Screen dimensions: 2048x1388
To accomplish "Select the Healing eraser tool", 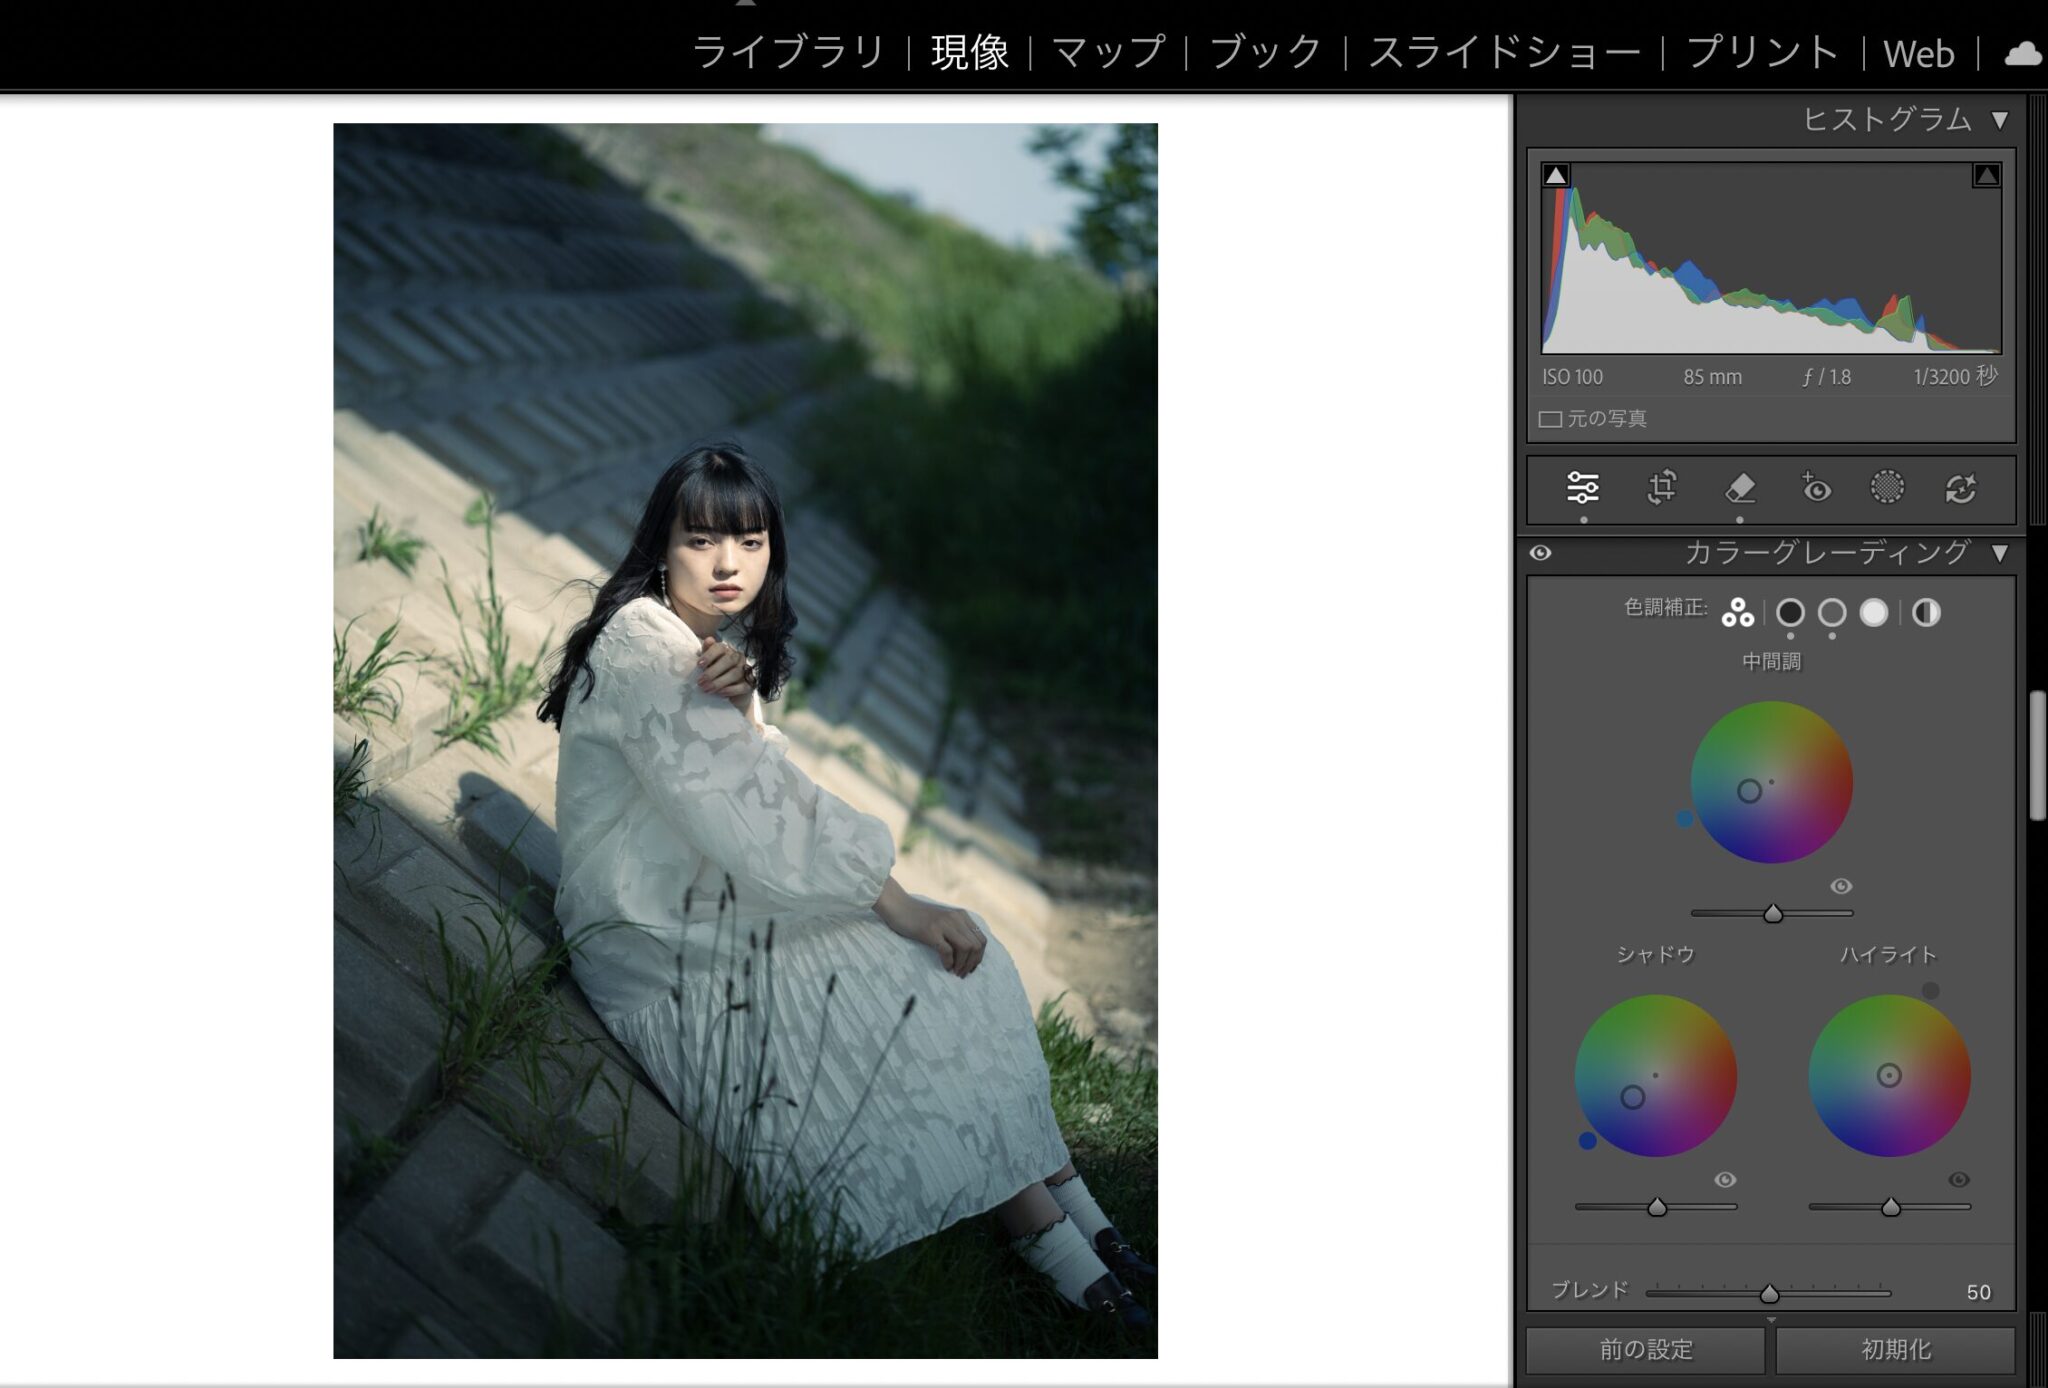I will (x=1740, y=488).
